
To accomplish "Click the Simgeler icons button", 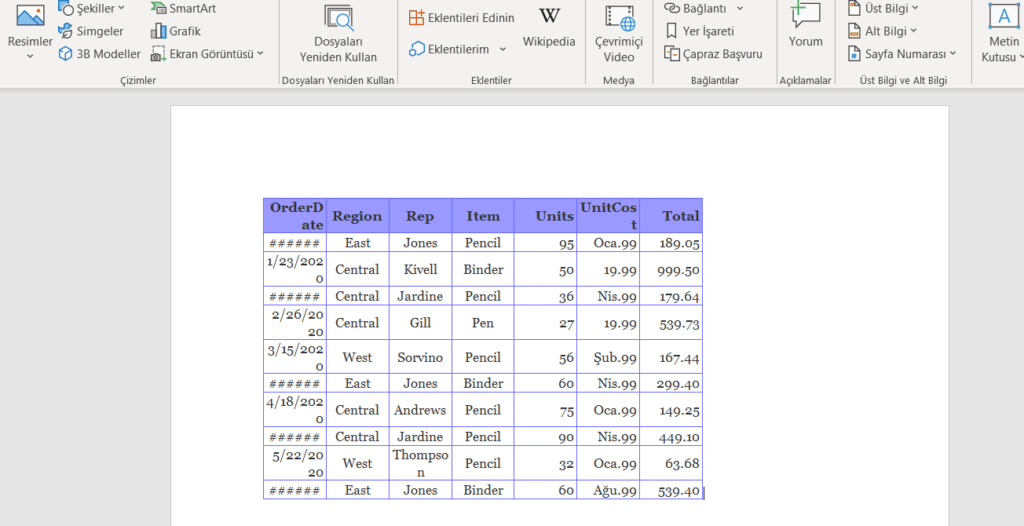I will [91, 31].
